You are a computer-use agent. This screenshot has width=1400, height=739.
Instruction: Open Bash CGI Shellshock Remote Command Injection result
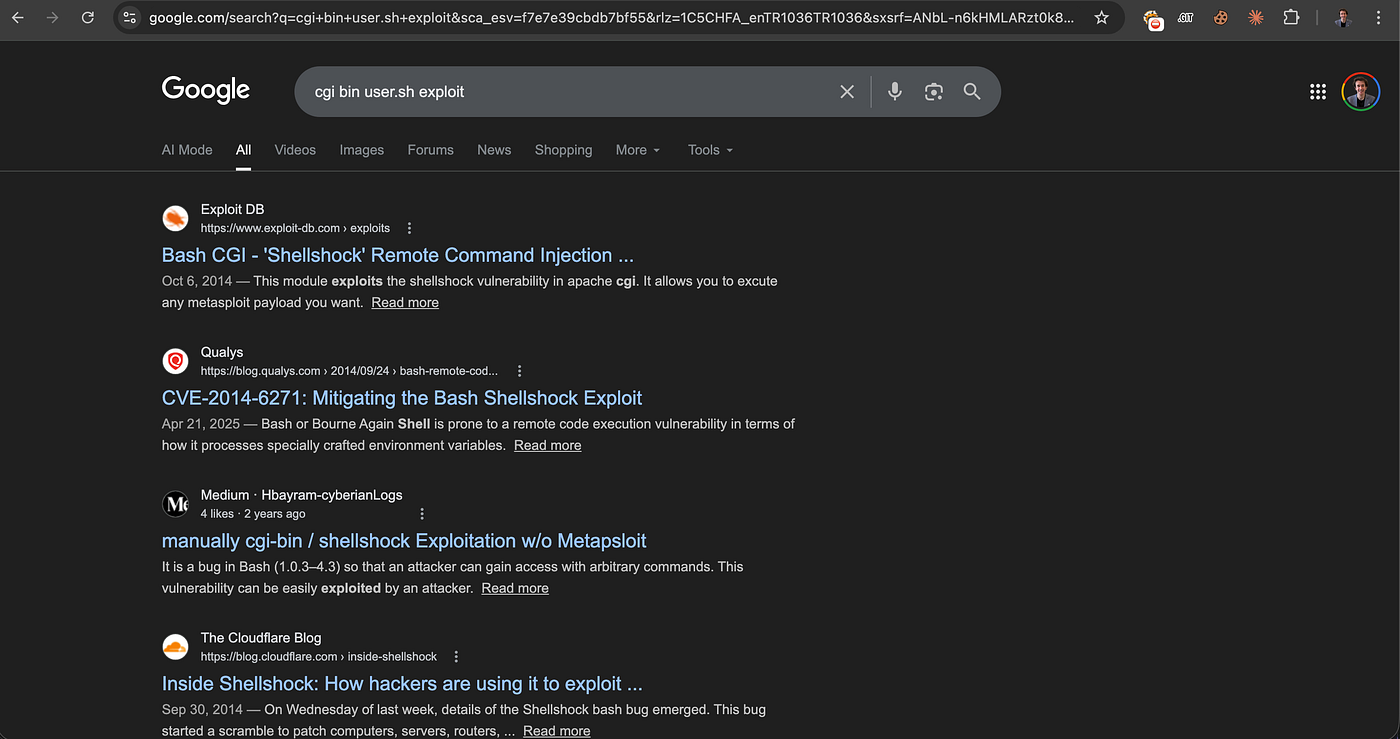coord(398,255)
